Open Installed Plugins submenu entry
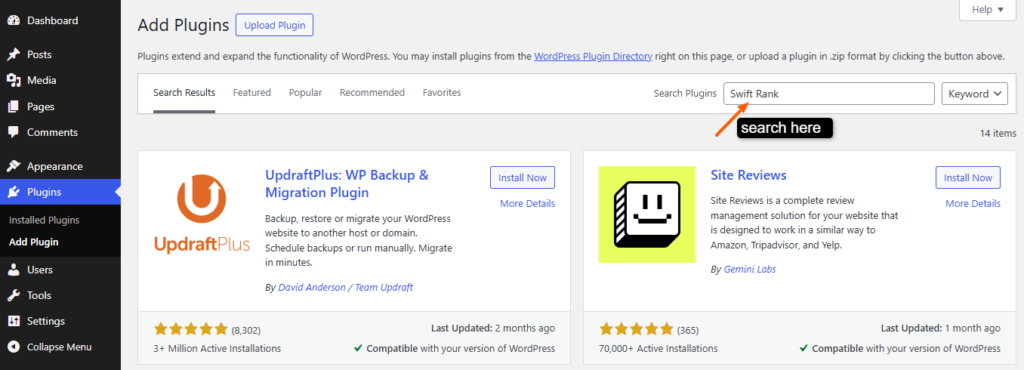Viewport: 1024px width, 370px height. pyautogui.click(x=44, y=221)
